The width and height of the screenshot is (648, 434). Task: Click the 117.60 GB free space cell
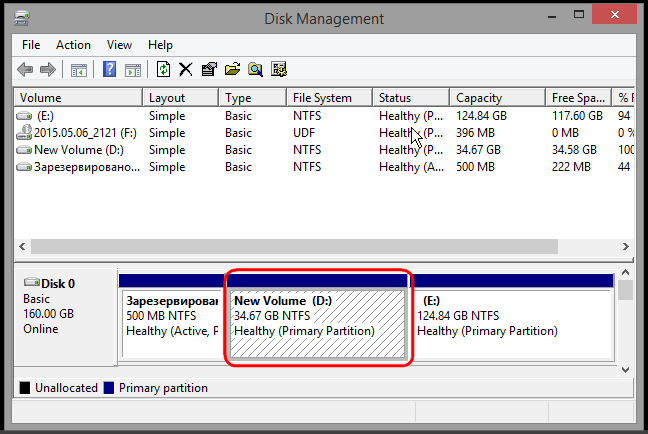pos(577,116)
